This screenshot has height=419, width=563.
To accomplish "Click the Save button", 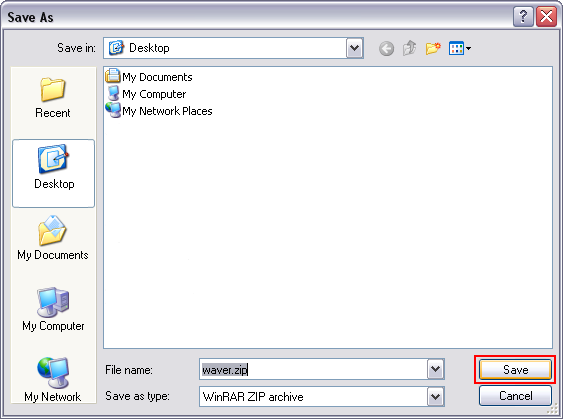I will click(x=515, y=369).
